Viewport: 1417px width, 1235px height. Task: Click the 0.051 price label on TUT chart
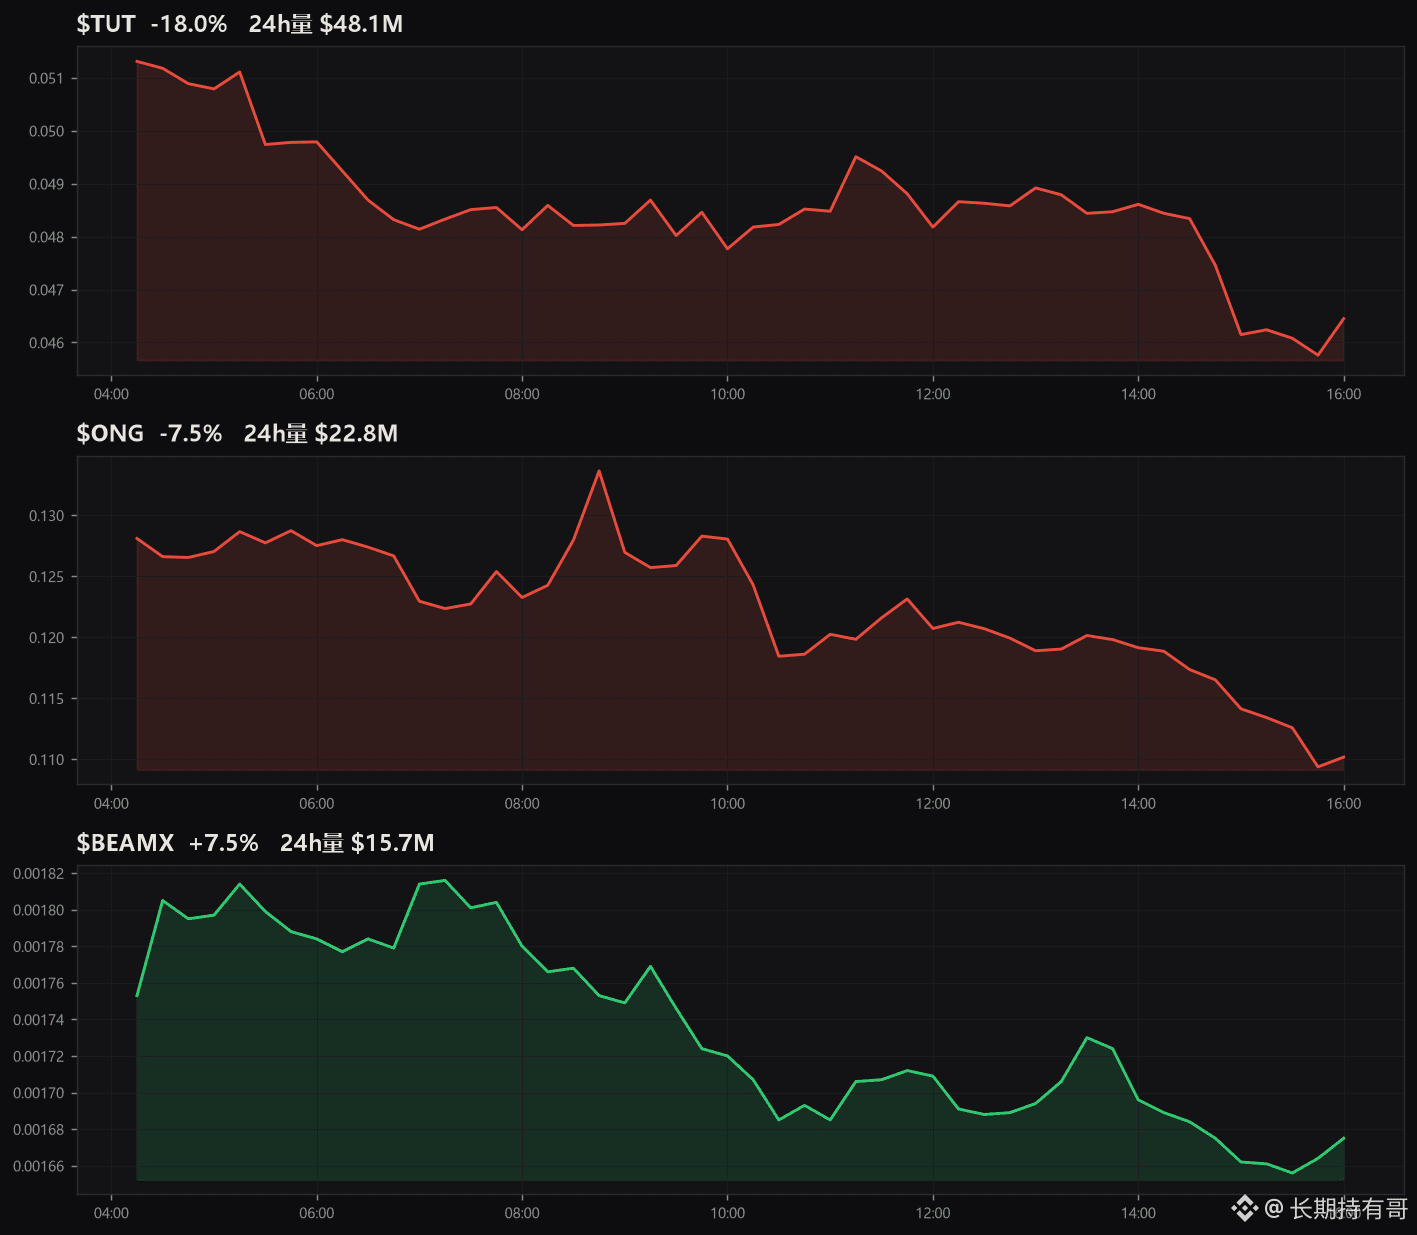click(x=46, y=78)
